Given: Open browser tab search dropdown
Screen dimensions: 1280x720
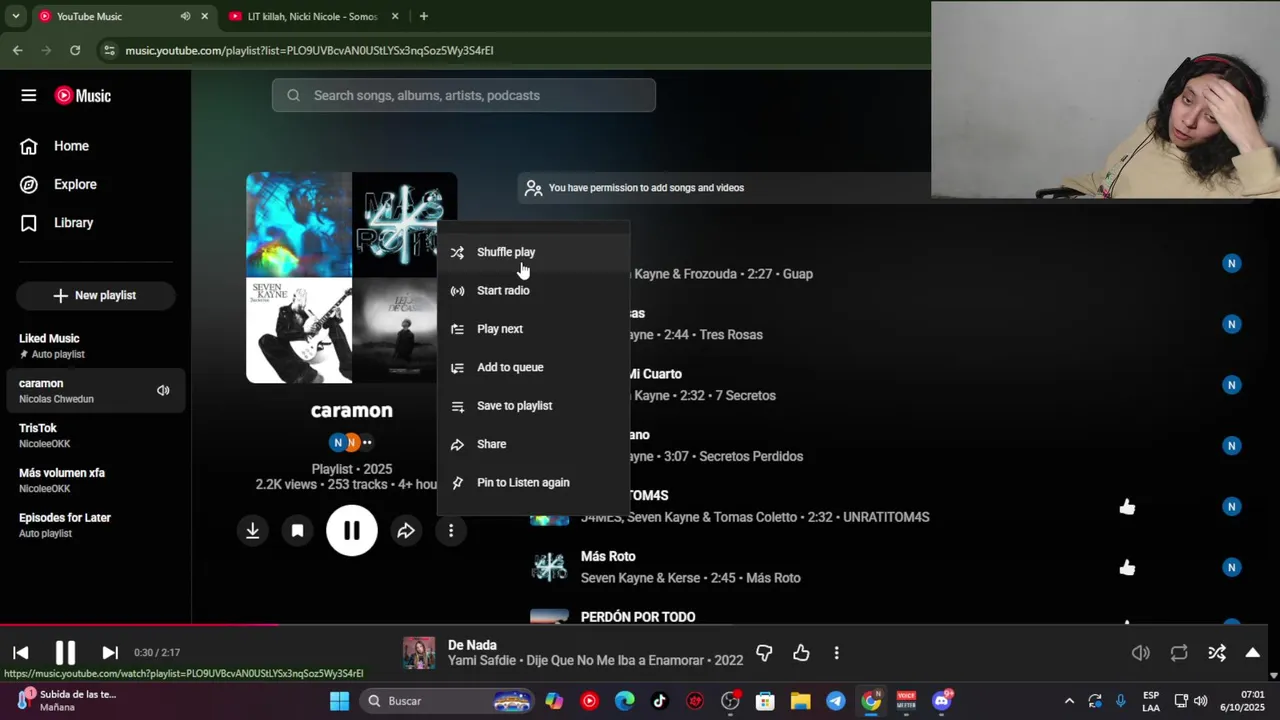Looking at the screenshot, I should pyautogui.click(x=15, y=16).
